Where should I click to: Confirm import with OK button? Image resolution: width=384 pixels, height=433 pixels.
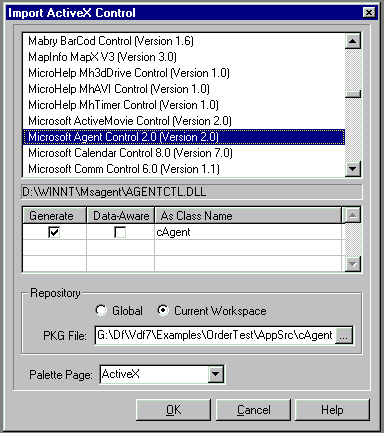173,410
